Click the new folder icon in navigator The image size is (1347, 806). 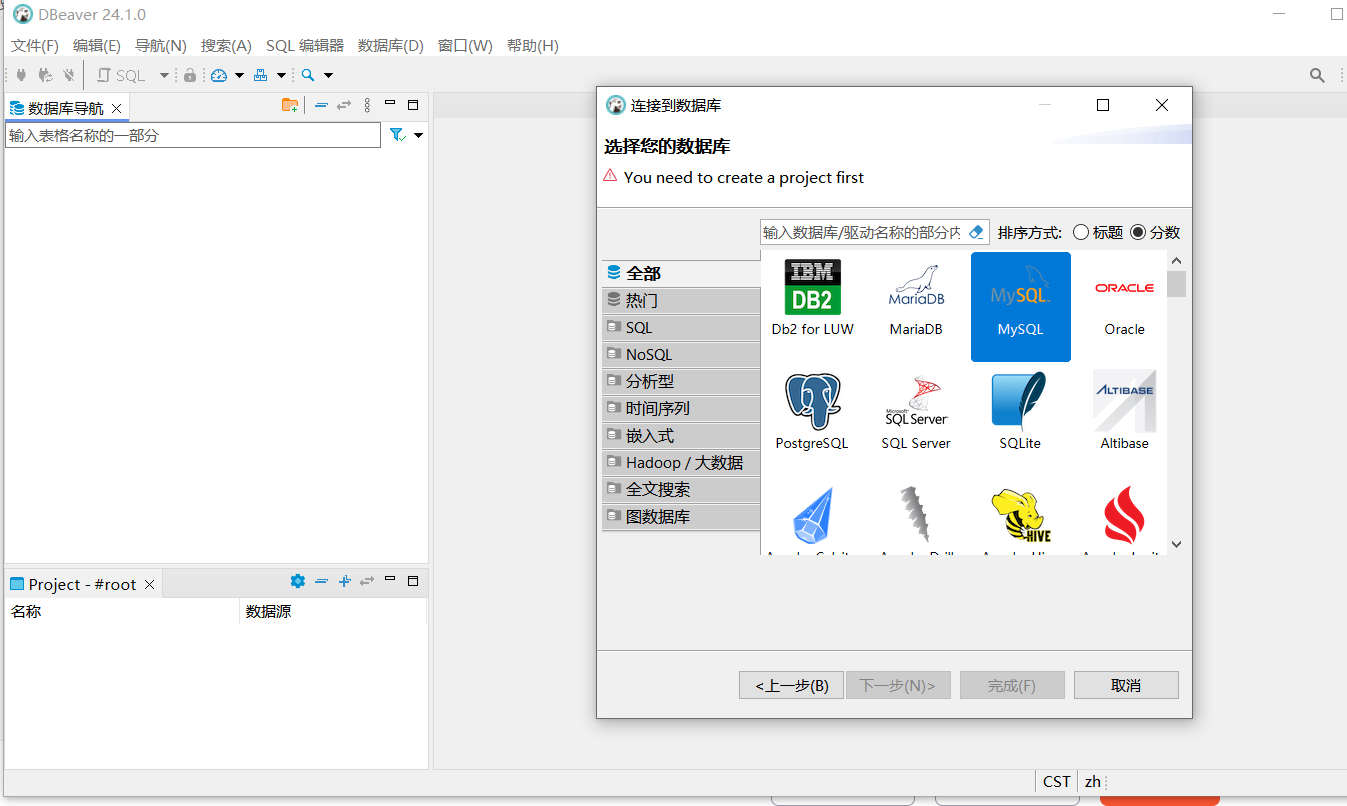tap(290, 105)
